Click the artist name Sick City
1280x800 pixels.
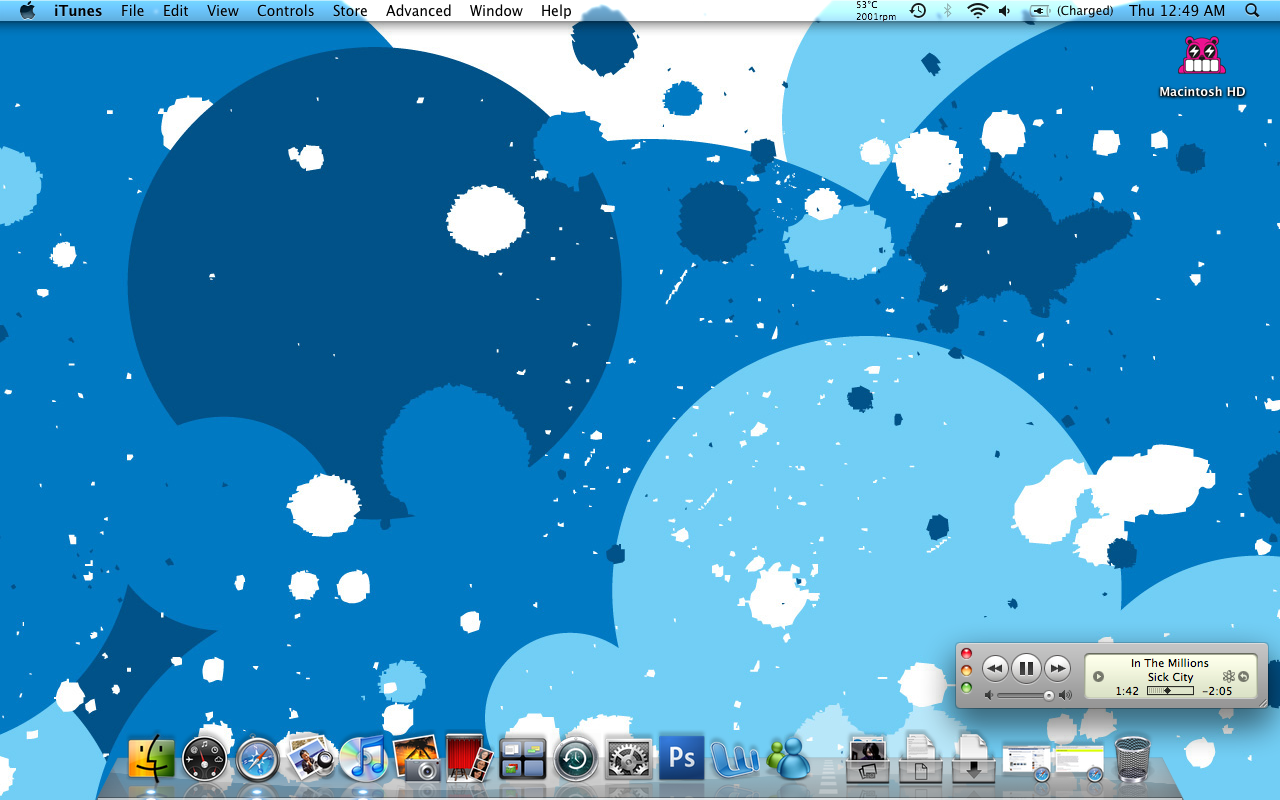click(1170, 677)
